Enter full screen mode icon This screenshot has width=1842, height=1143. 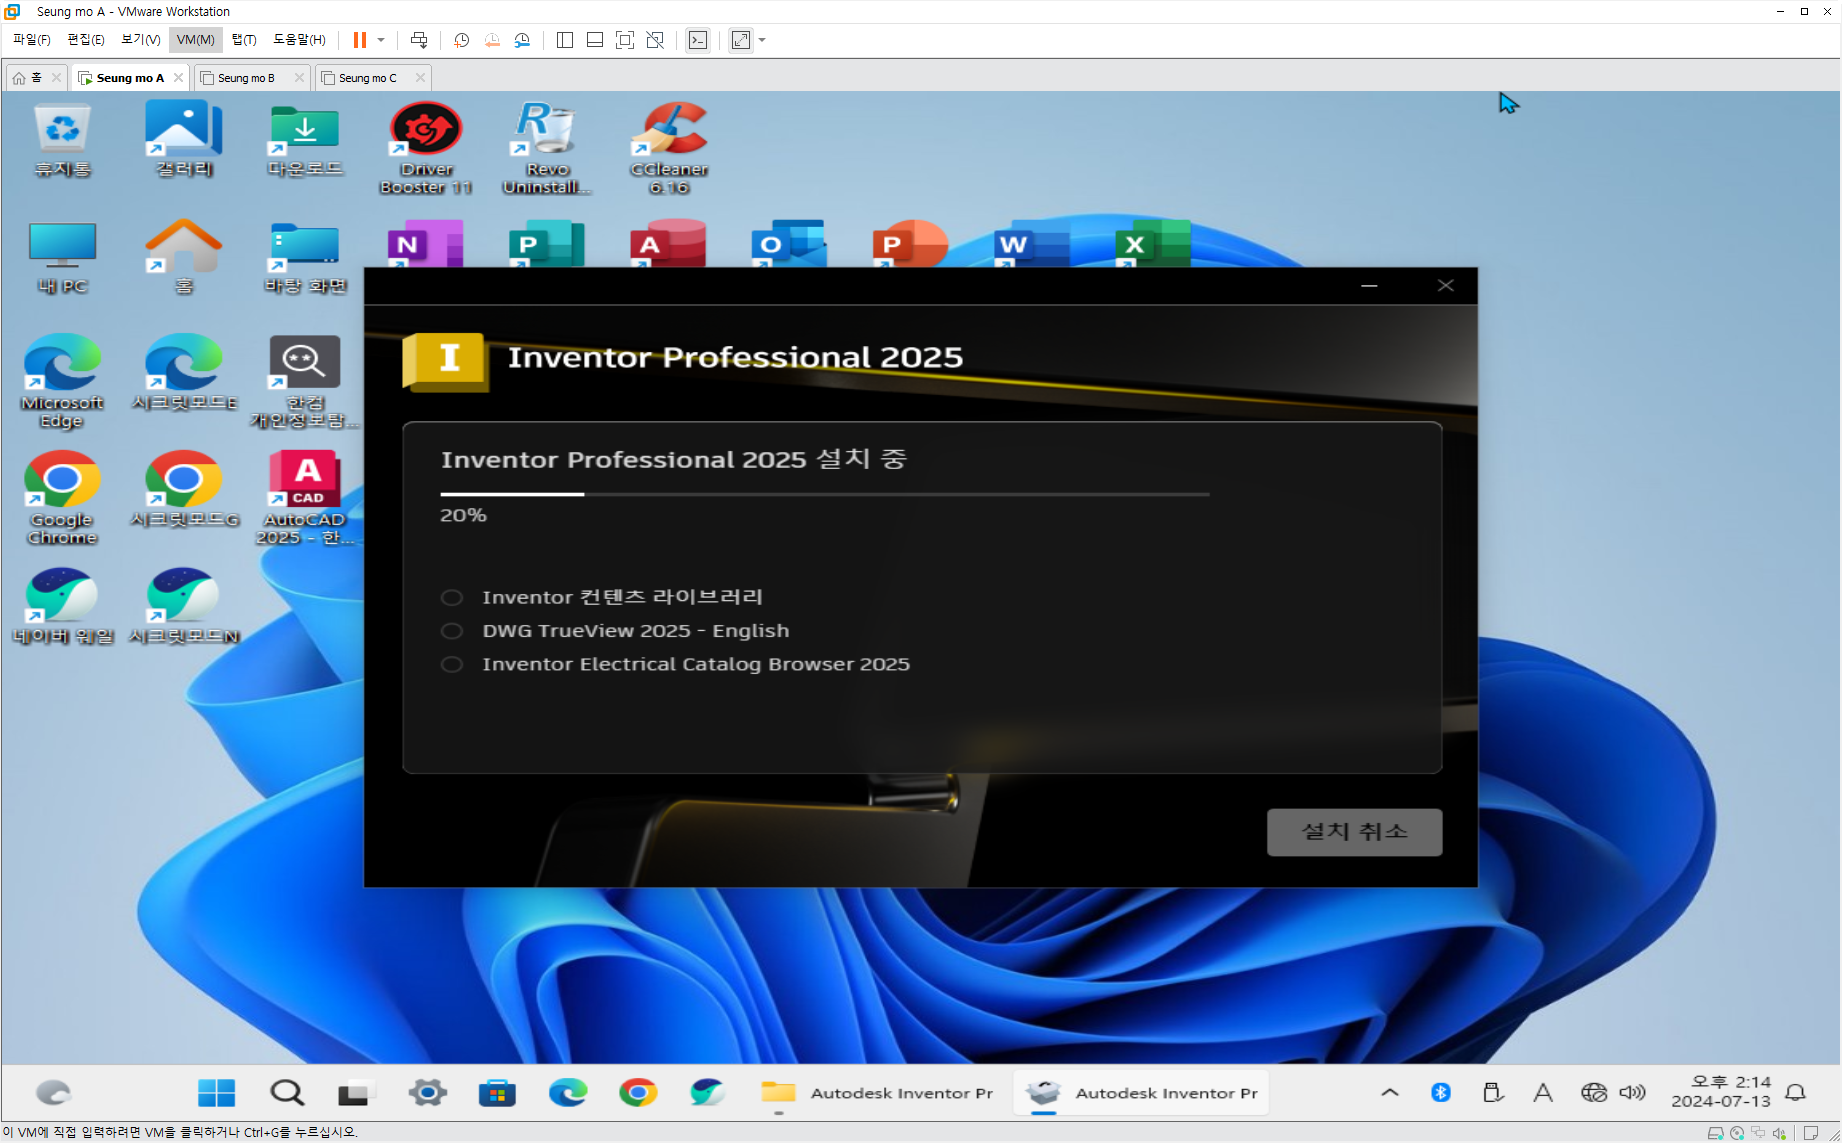pos(625,40)
